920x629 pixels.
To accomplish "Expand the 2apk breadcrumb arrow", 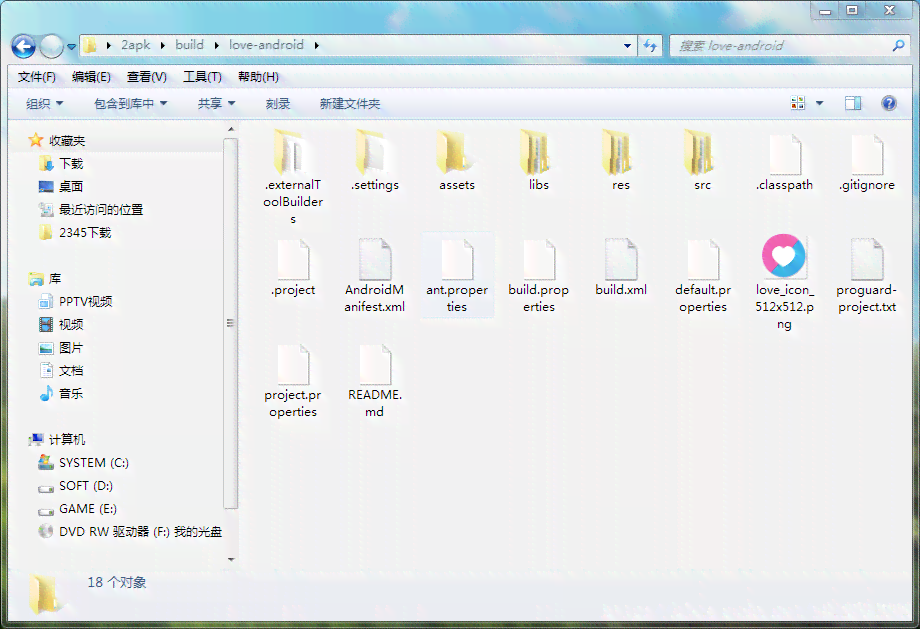I will tap(163, 45).
